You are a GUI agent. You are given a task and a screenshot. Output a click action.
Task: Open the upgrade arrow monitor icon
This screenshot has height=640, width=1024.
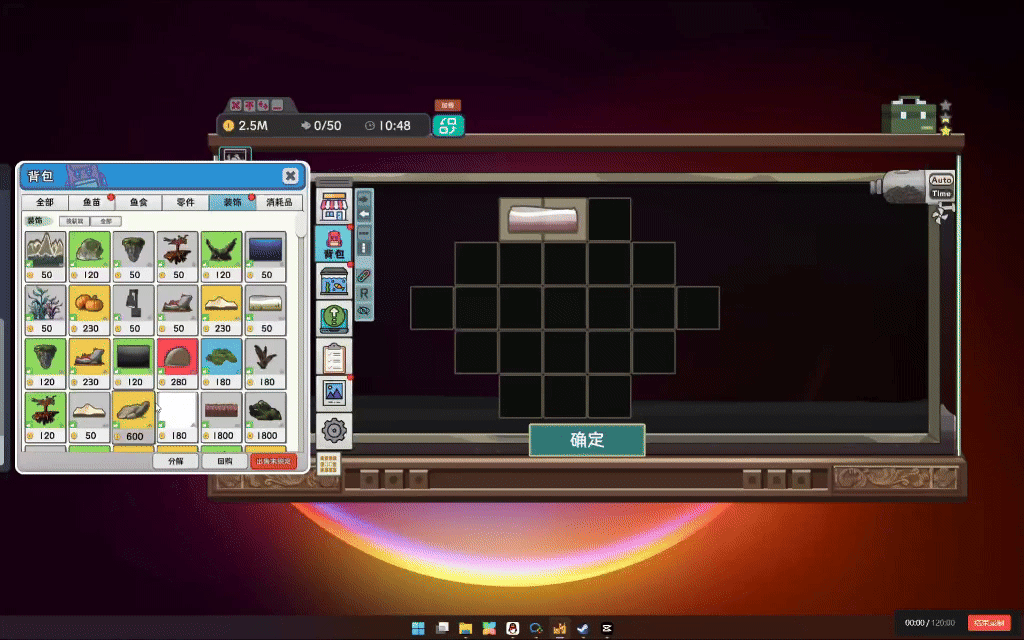(x=333, y=318)
